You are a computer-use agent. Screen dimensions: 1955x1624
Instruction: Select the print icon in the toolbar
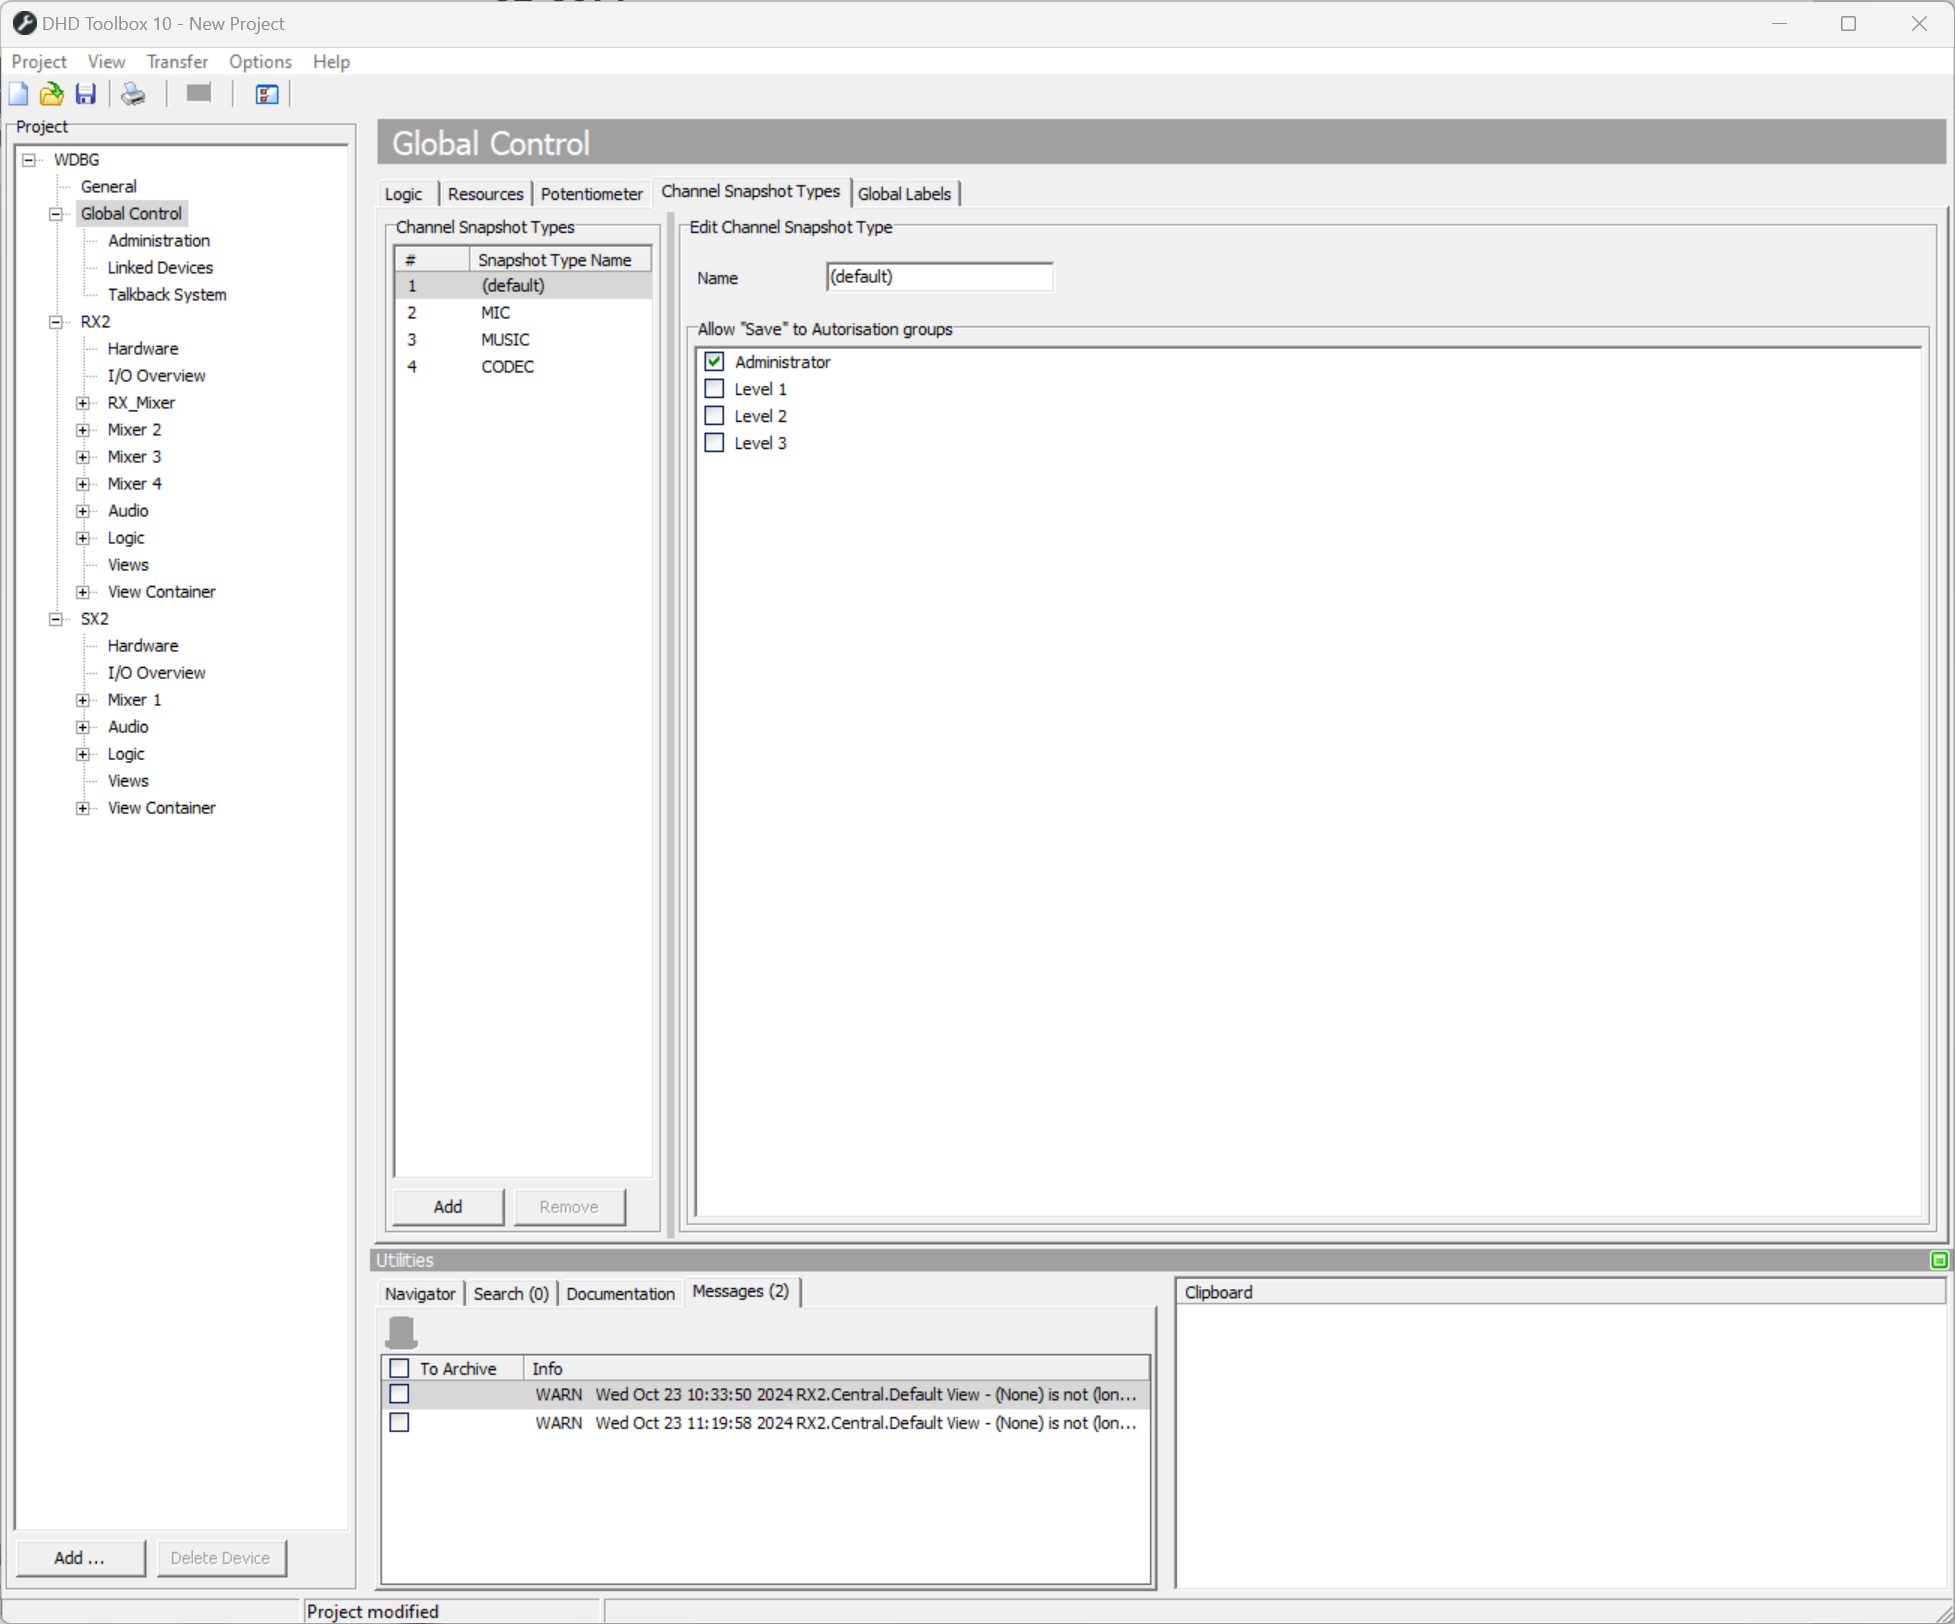(x=132, y=93)
